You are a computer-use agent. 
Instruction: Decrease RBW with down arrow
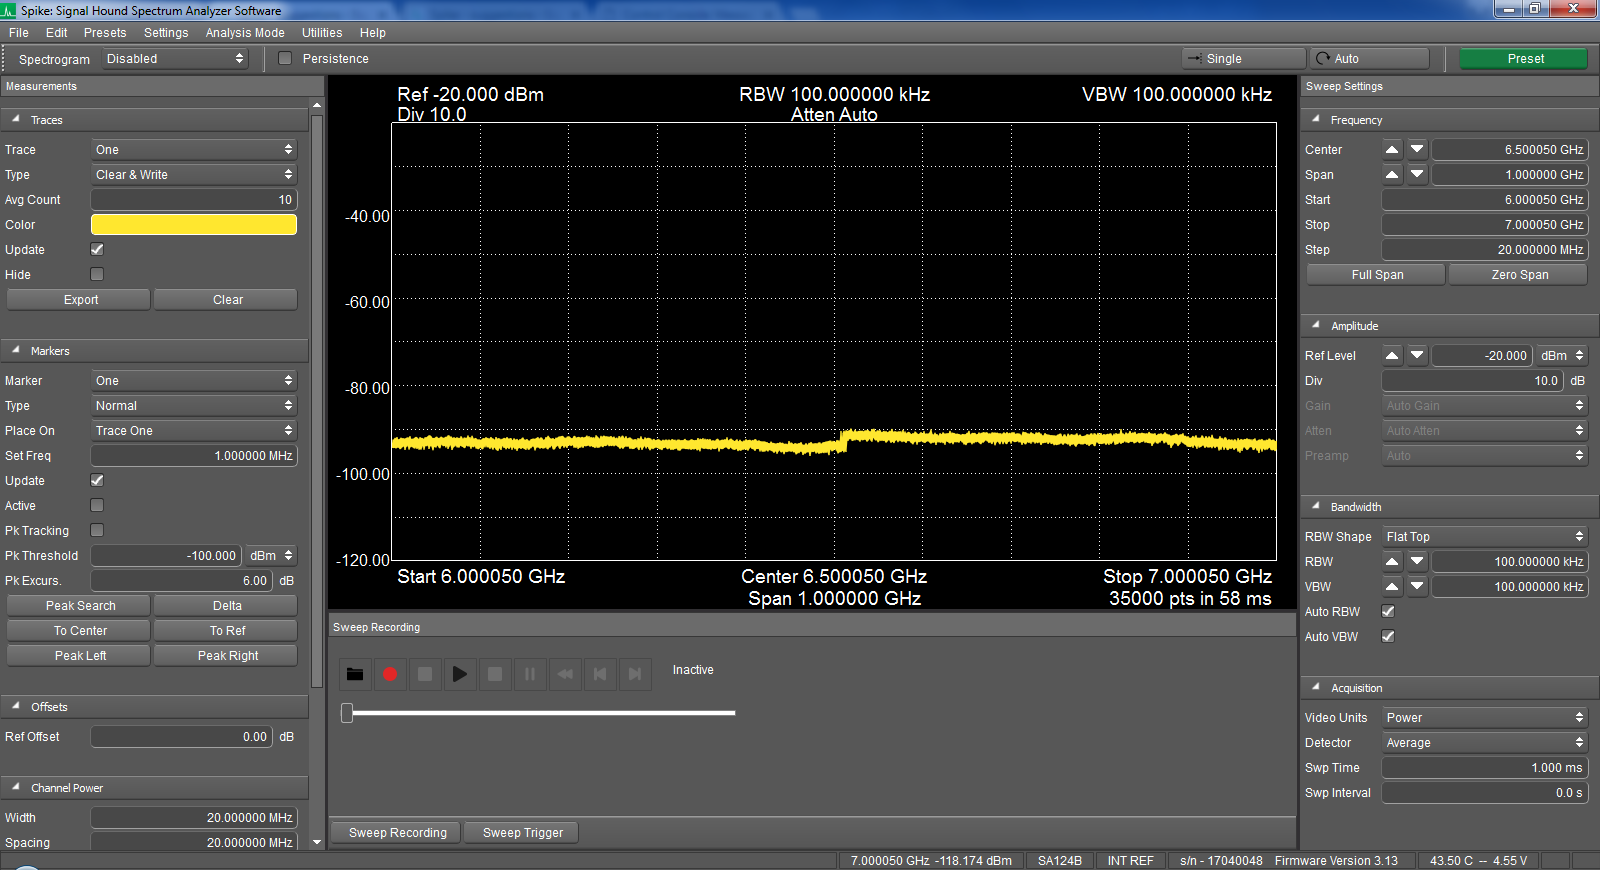pyautogui.click(x=1417, y=561)
